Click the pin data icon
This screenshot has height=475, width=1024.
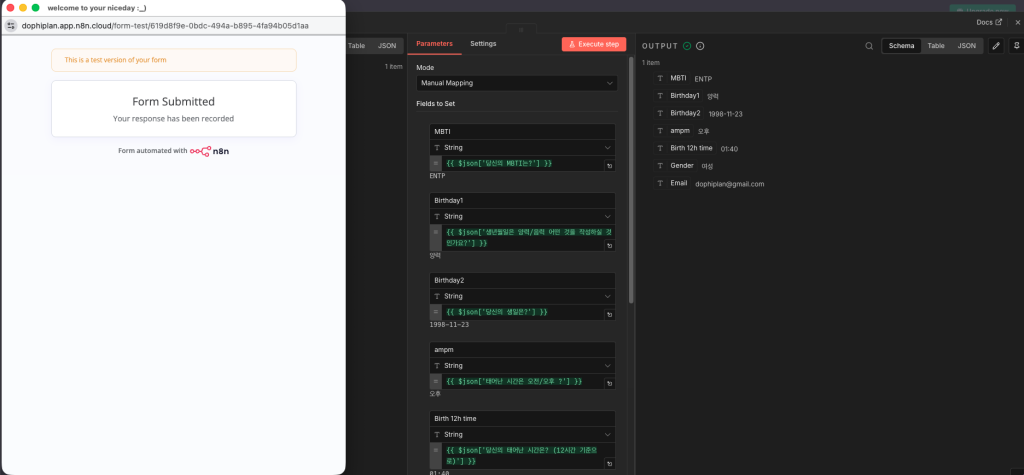1016,46
